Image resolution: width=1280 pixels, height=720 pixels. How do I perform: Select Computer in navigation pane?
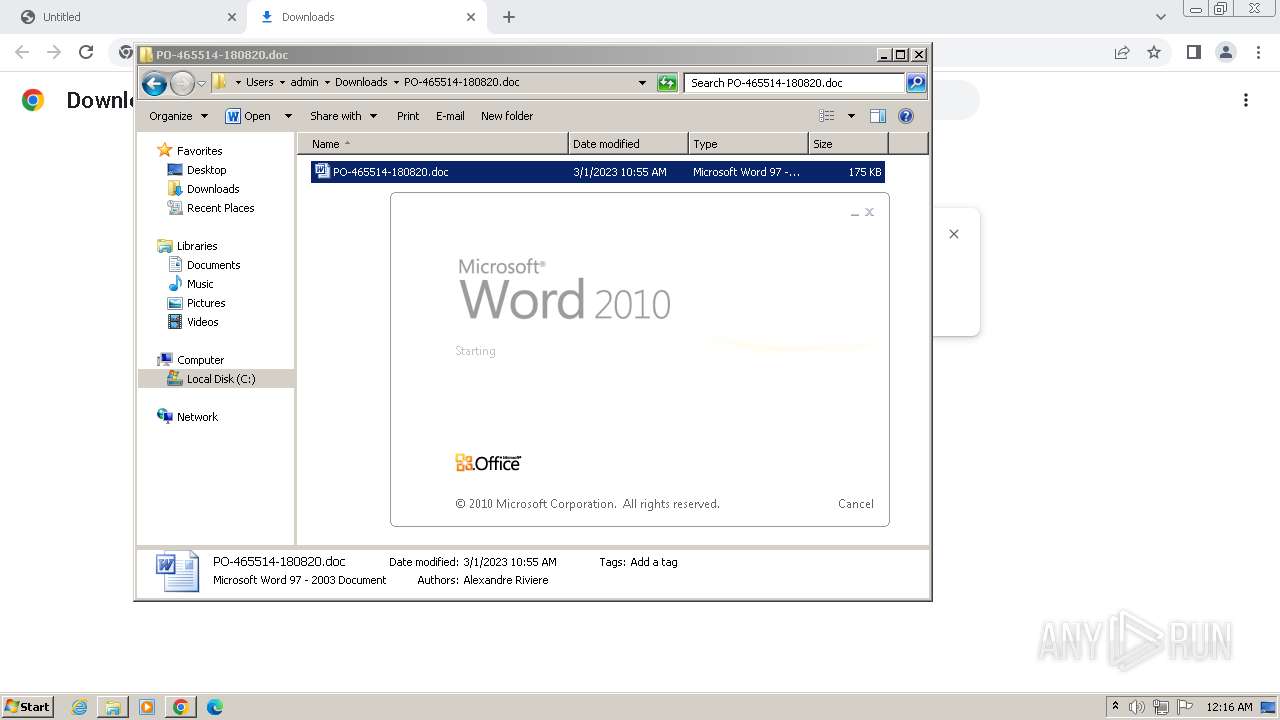tap(200, 360)
